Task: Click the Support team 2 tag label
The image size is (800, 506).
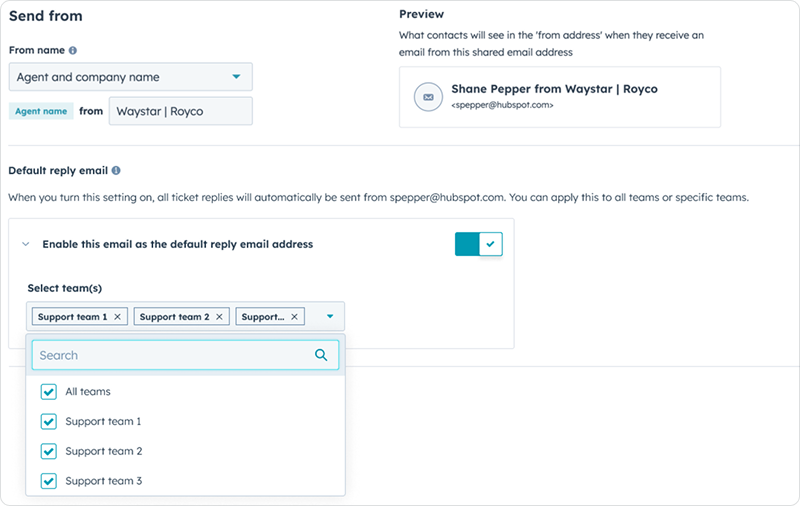Action: pyautogui.click(x=174, y=317)
